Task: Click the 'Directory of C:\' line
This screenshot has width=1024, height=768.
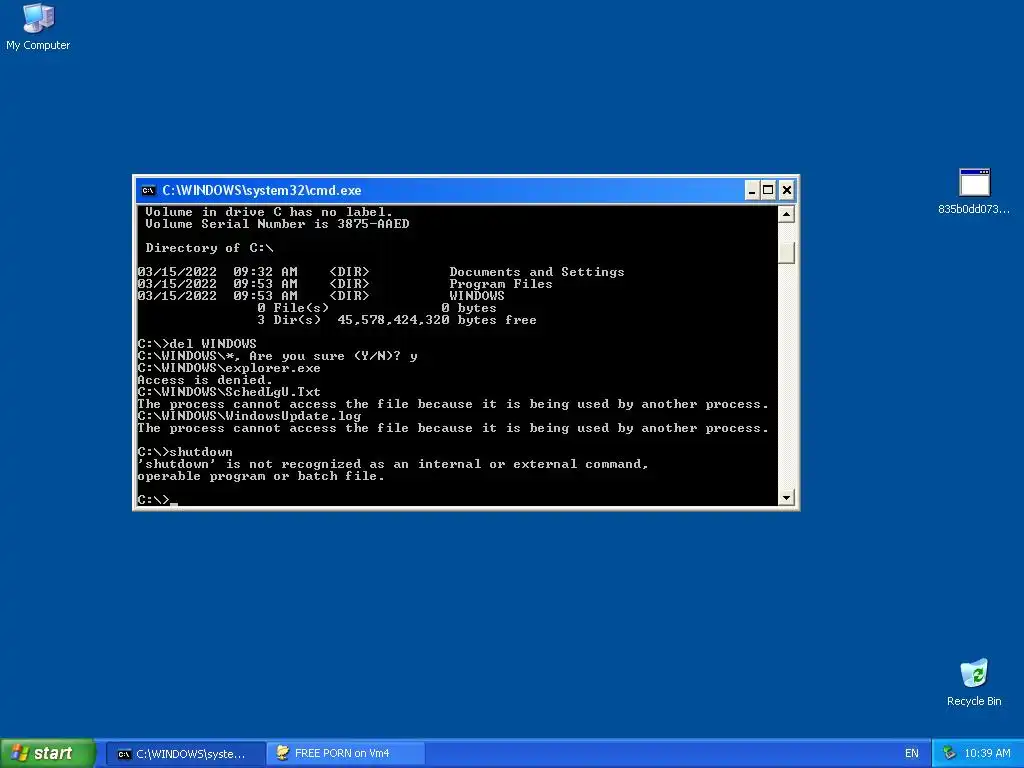Action: (209, 248)
